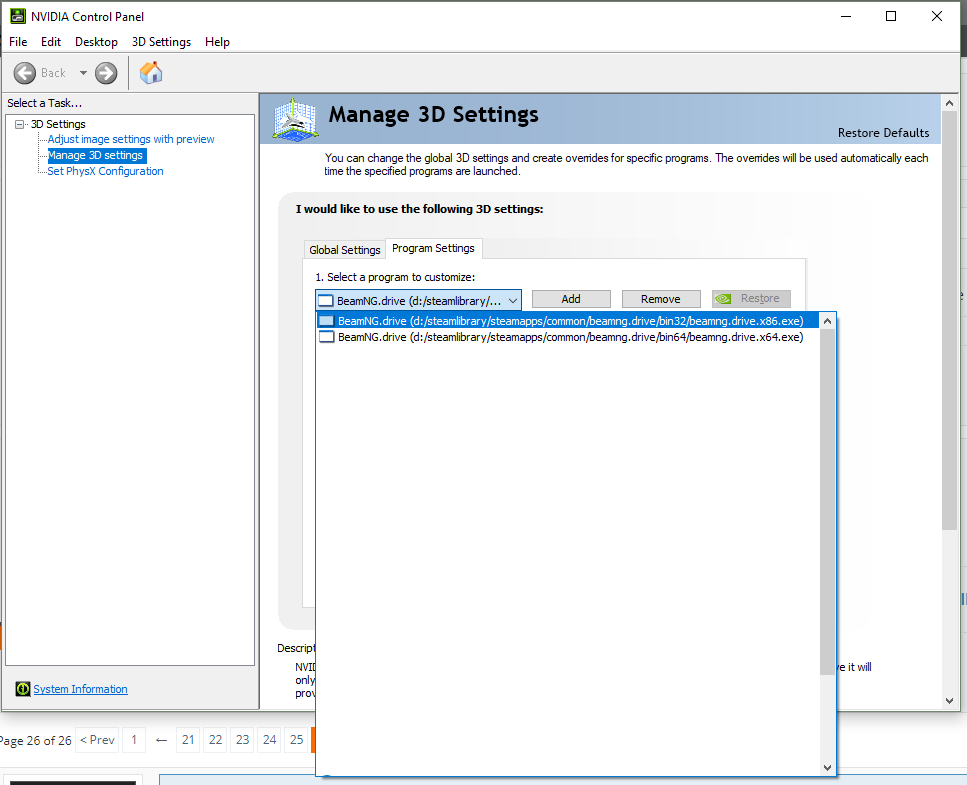Click the Home icon in toolbar

coord(150,73)
